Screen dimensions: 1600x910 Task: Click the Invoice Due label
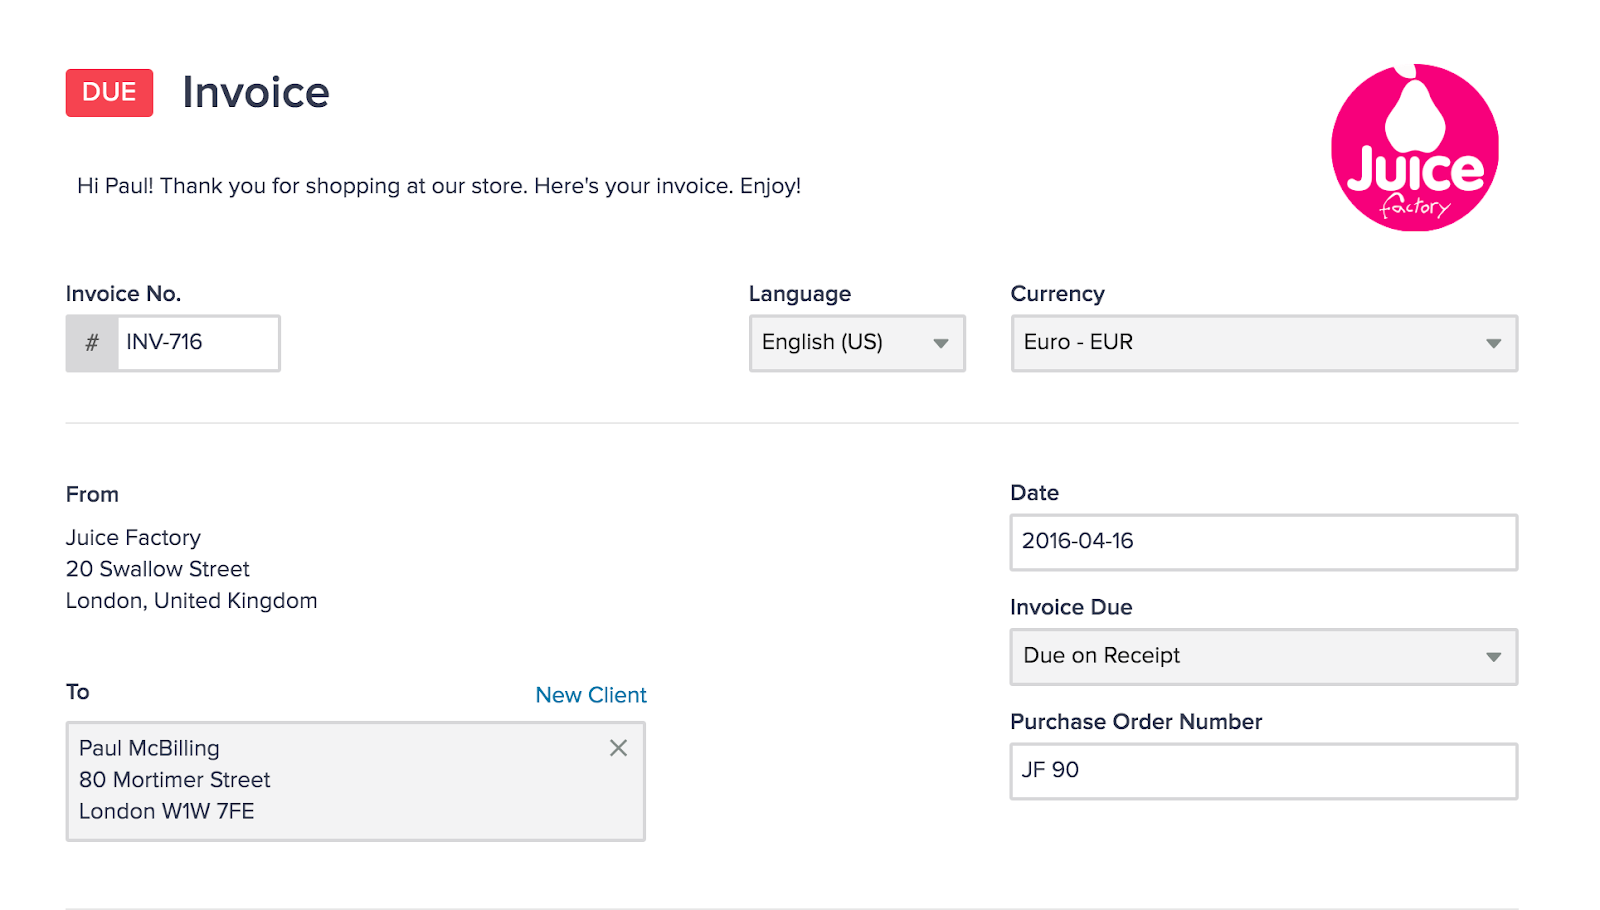pos(1071,607)
